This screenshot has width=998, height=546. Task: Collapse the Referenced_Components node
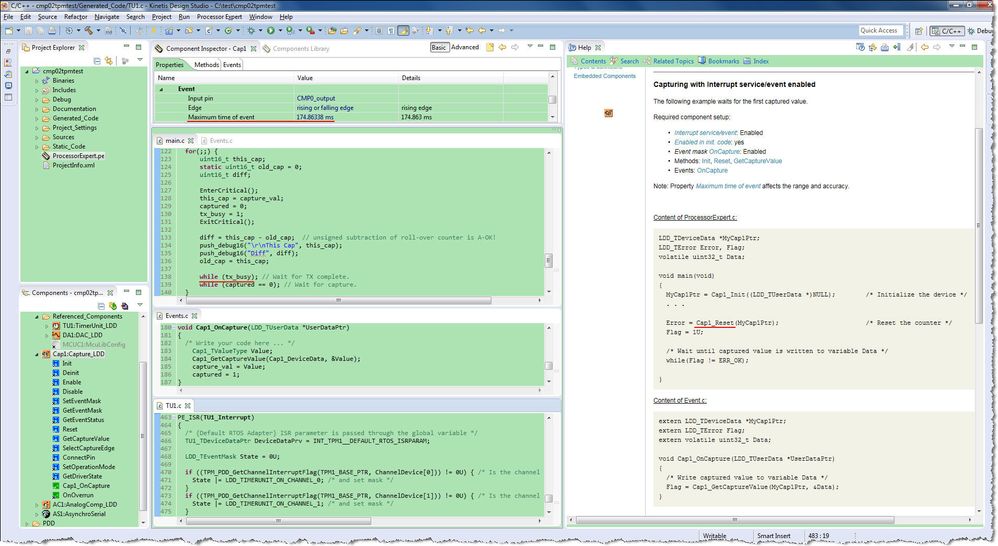[x=36, y=316]
